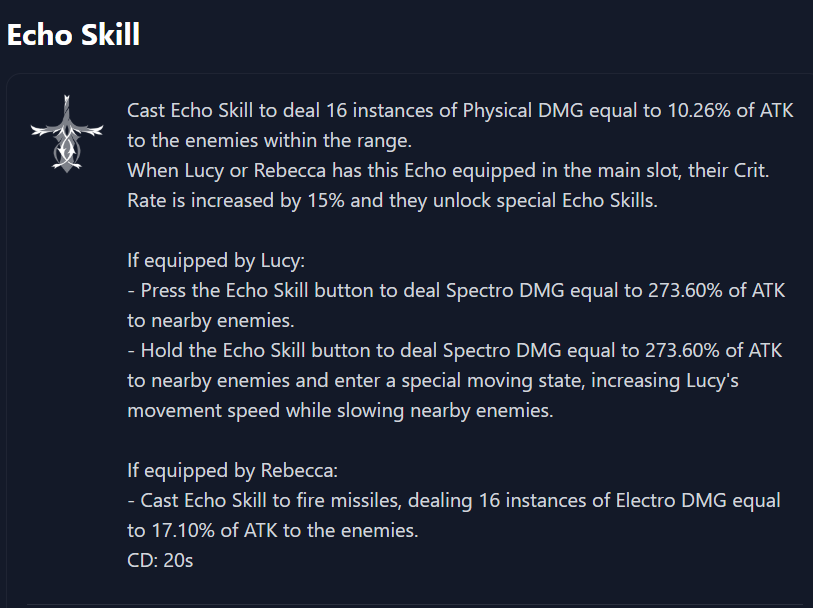Click 'movement speed while slowing nearby enemies' line

pos(340,411)
